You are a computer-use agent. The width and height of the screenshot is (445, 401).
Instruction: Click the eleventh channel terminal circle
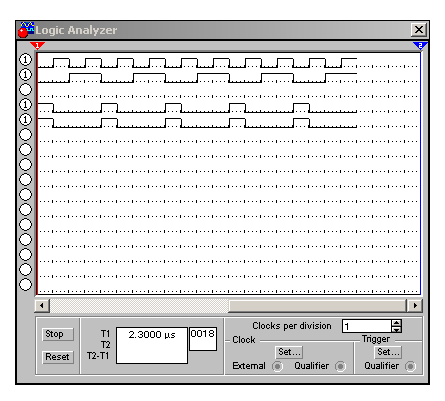click(25, 210)
